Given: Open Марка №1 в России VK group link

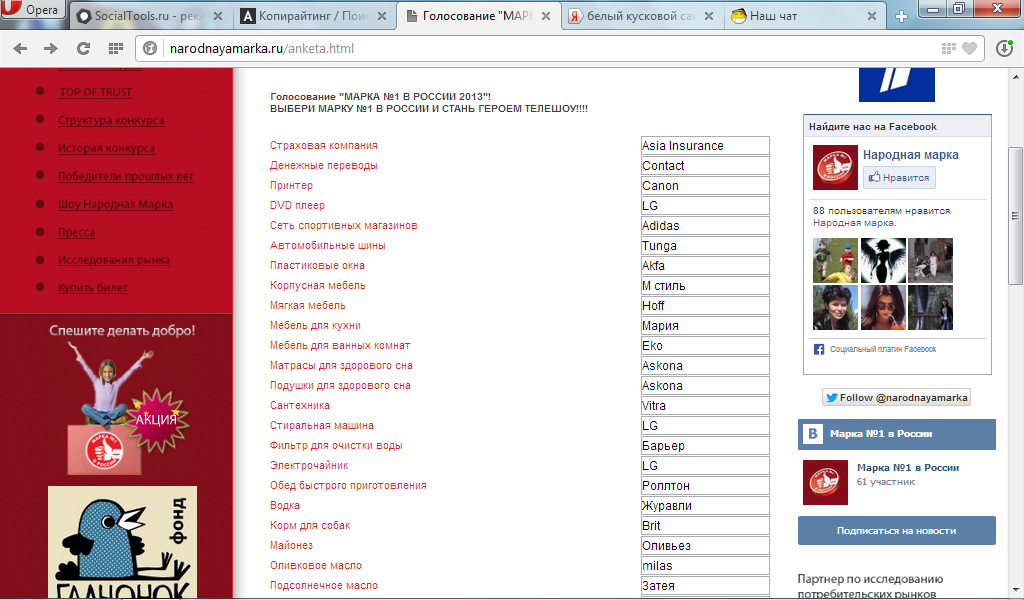Looking at the screenshot, I should [908, 467].
